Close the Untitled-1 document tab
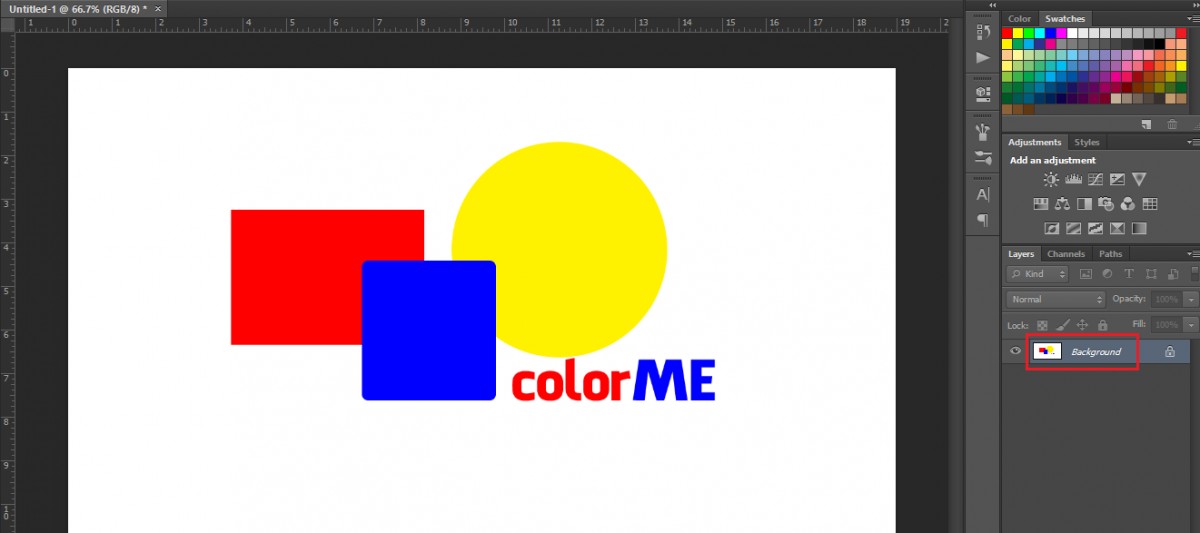 [157, 8]
